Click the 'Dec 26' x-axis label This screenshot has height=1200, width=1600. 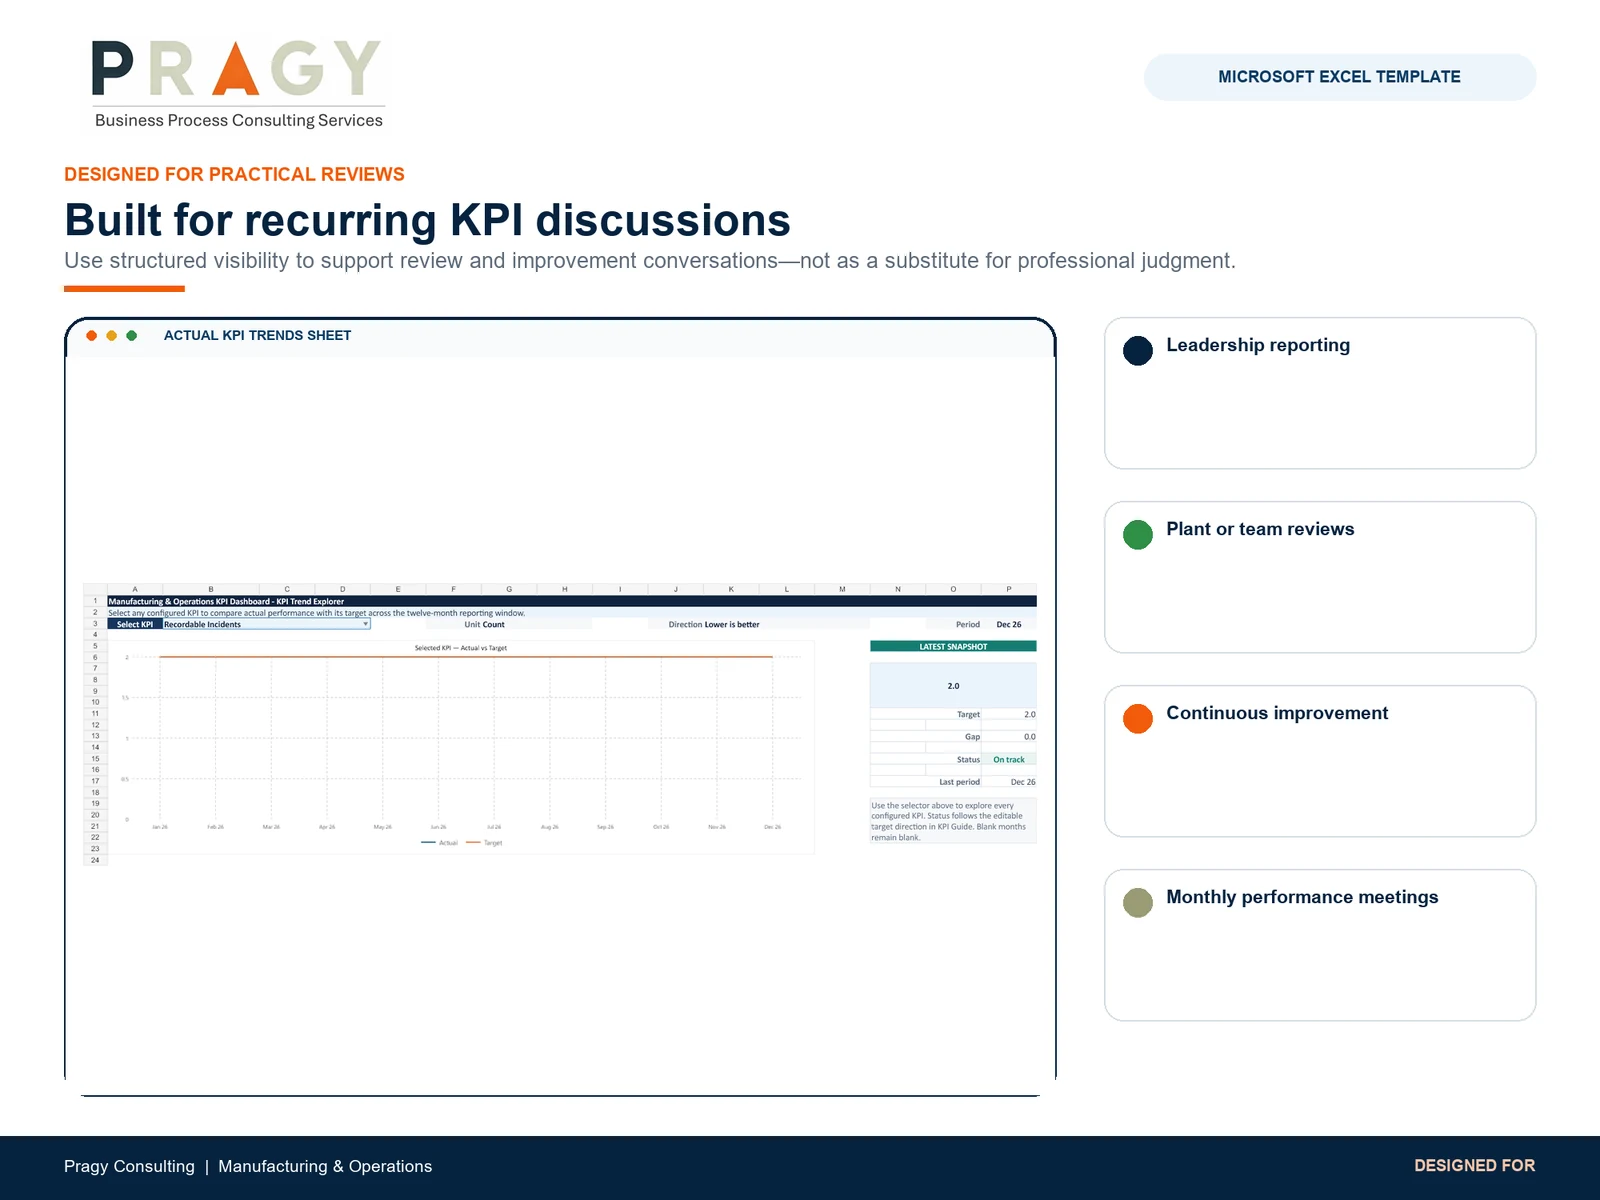(773, 827)
